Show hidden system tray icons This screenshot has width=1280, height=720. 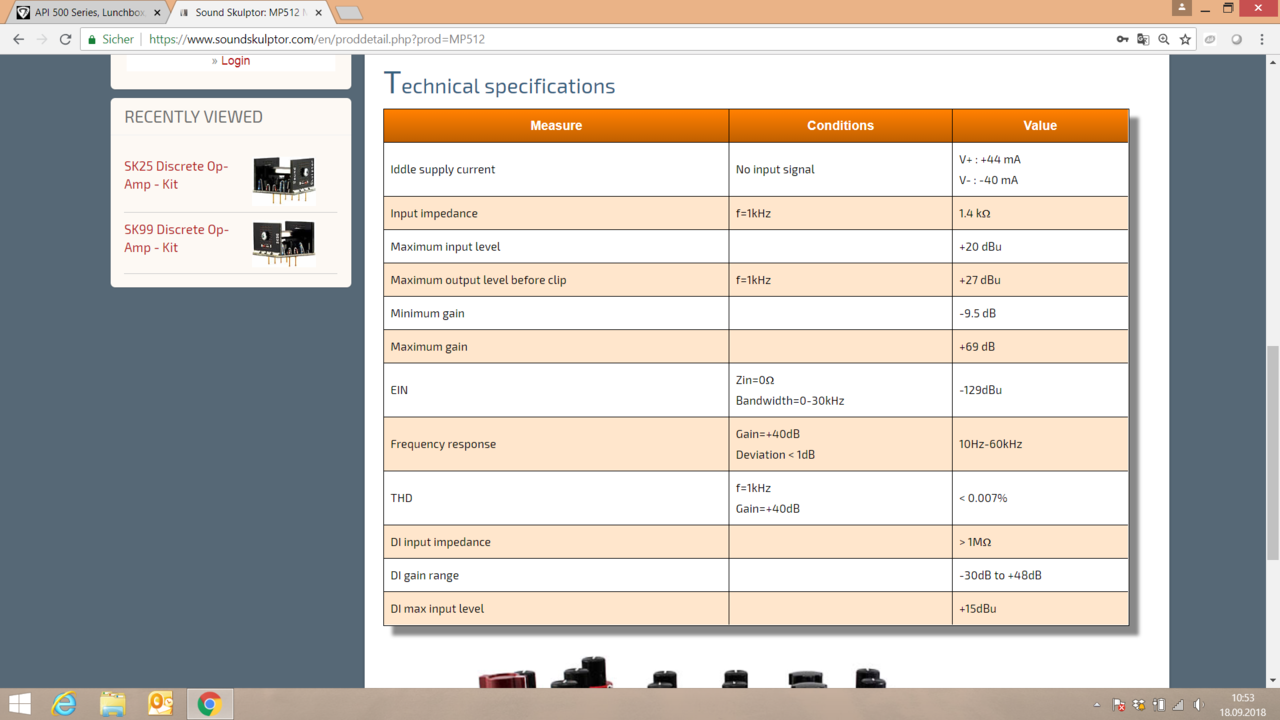pos(1097,705)
